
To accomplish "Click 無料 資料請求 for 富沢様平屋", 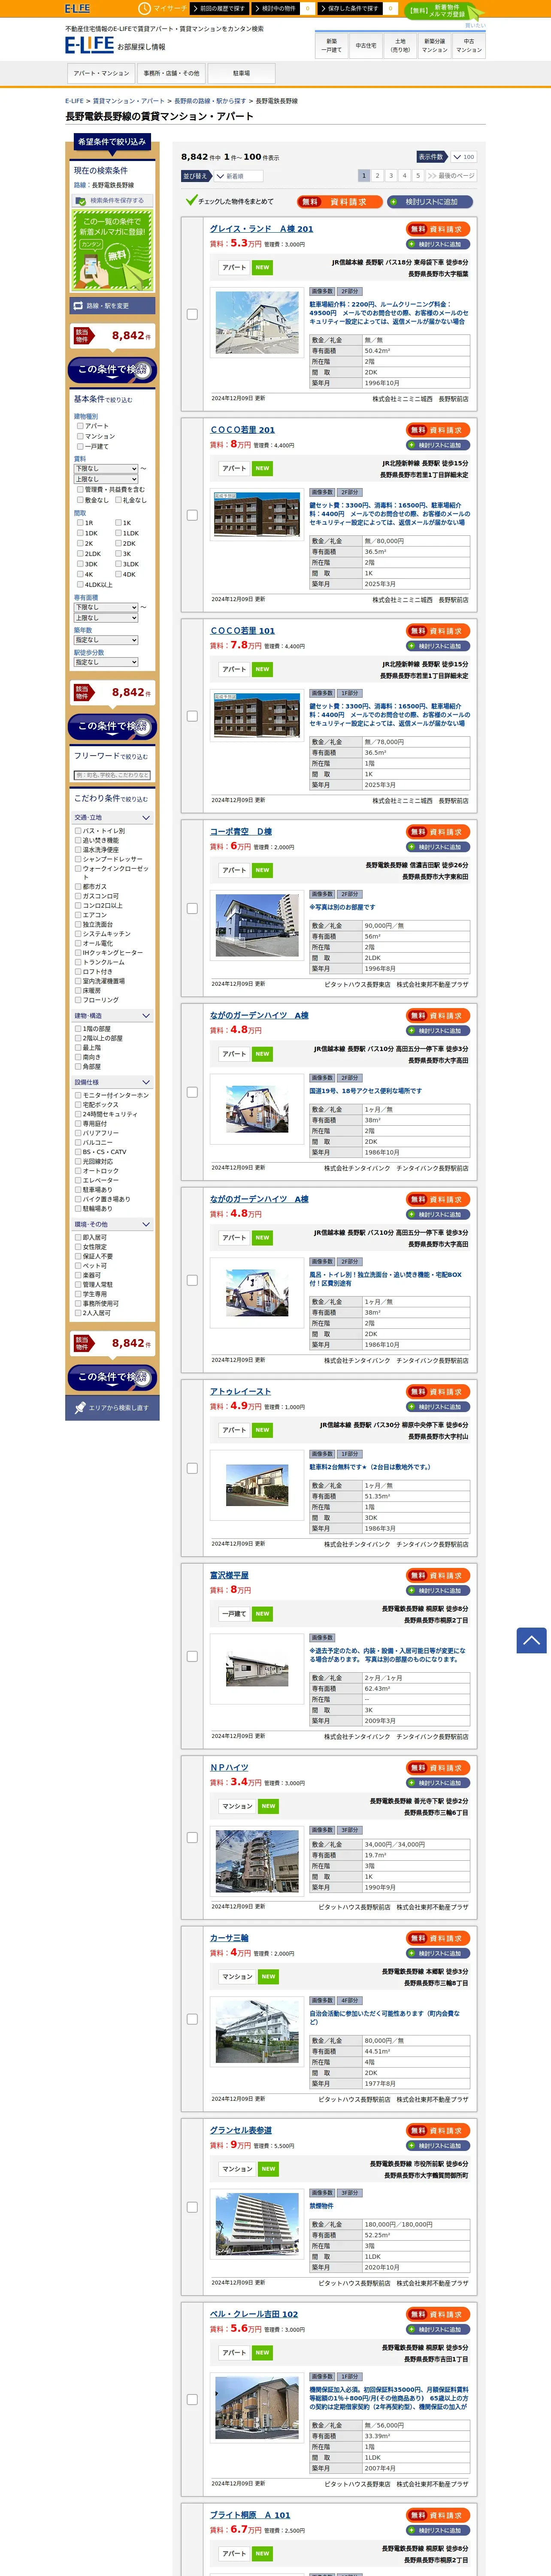I will (438, 1575).
